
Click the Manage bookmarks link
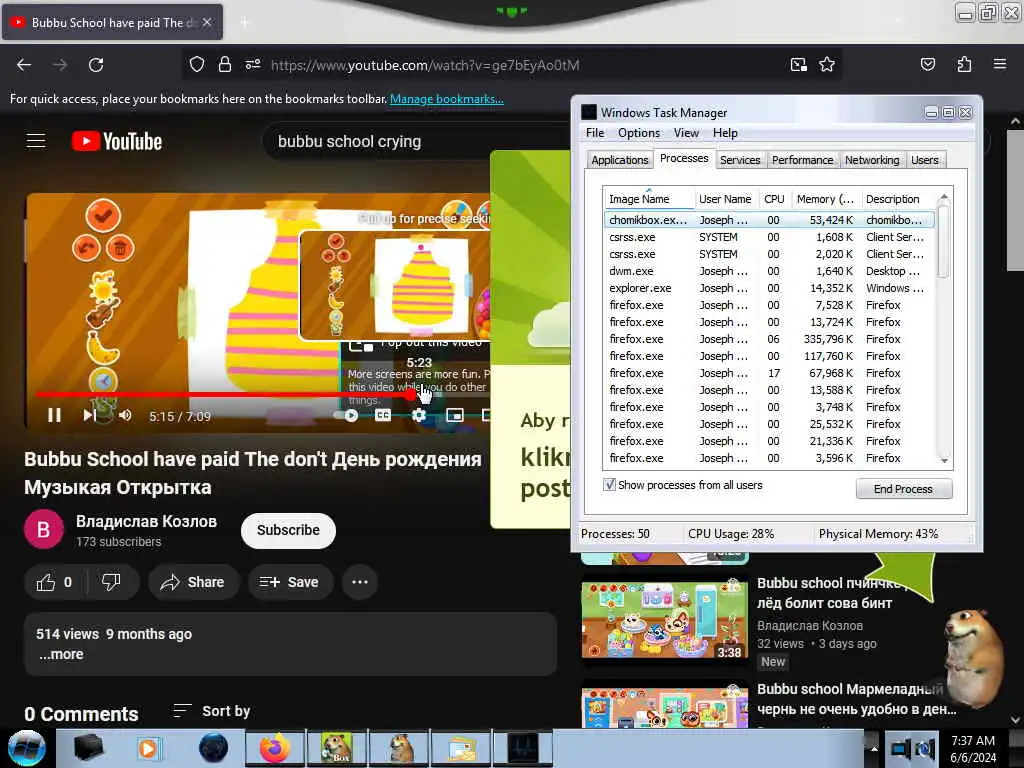click(x=447, y=99)
